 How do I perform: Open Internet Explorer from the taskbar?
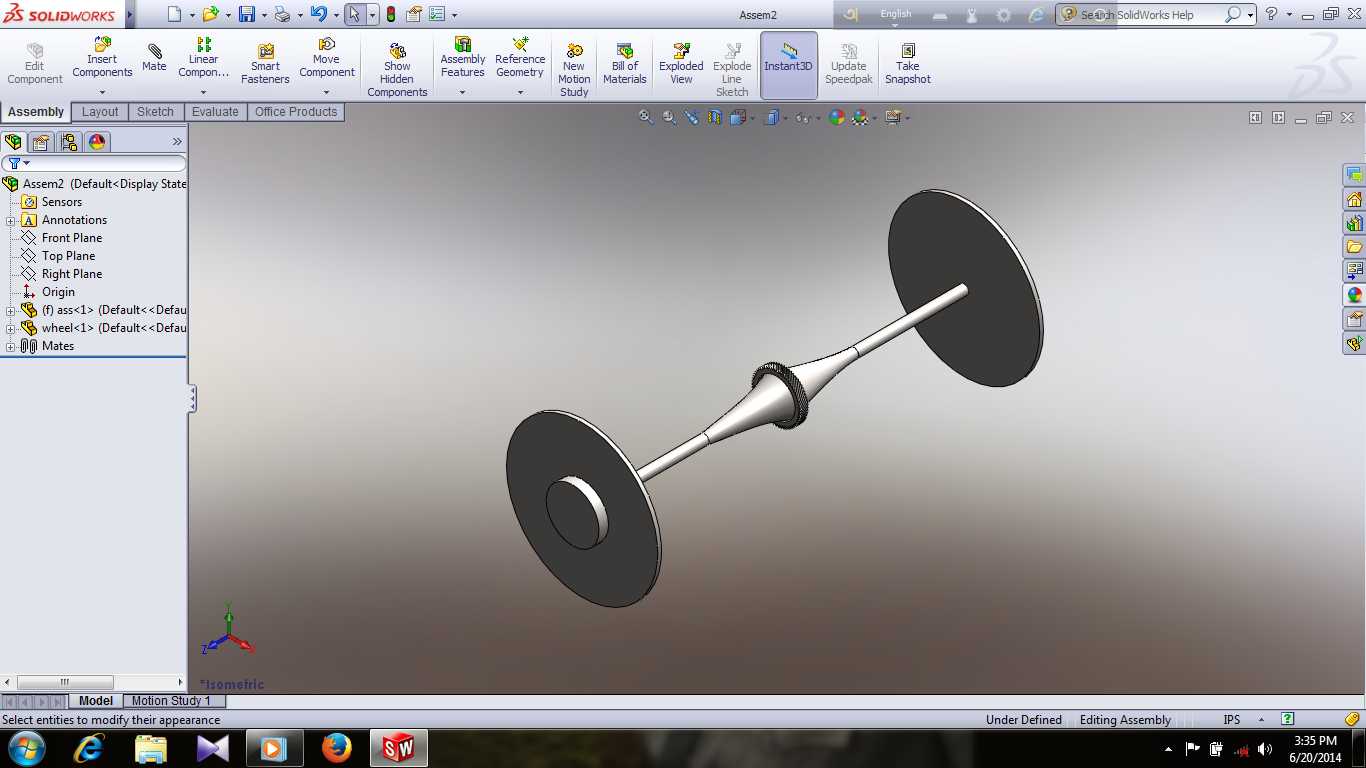click(90, 748)
